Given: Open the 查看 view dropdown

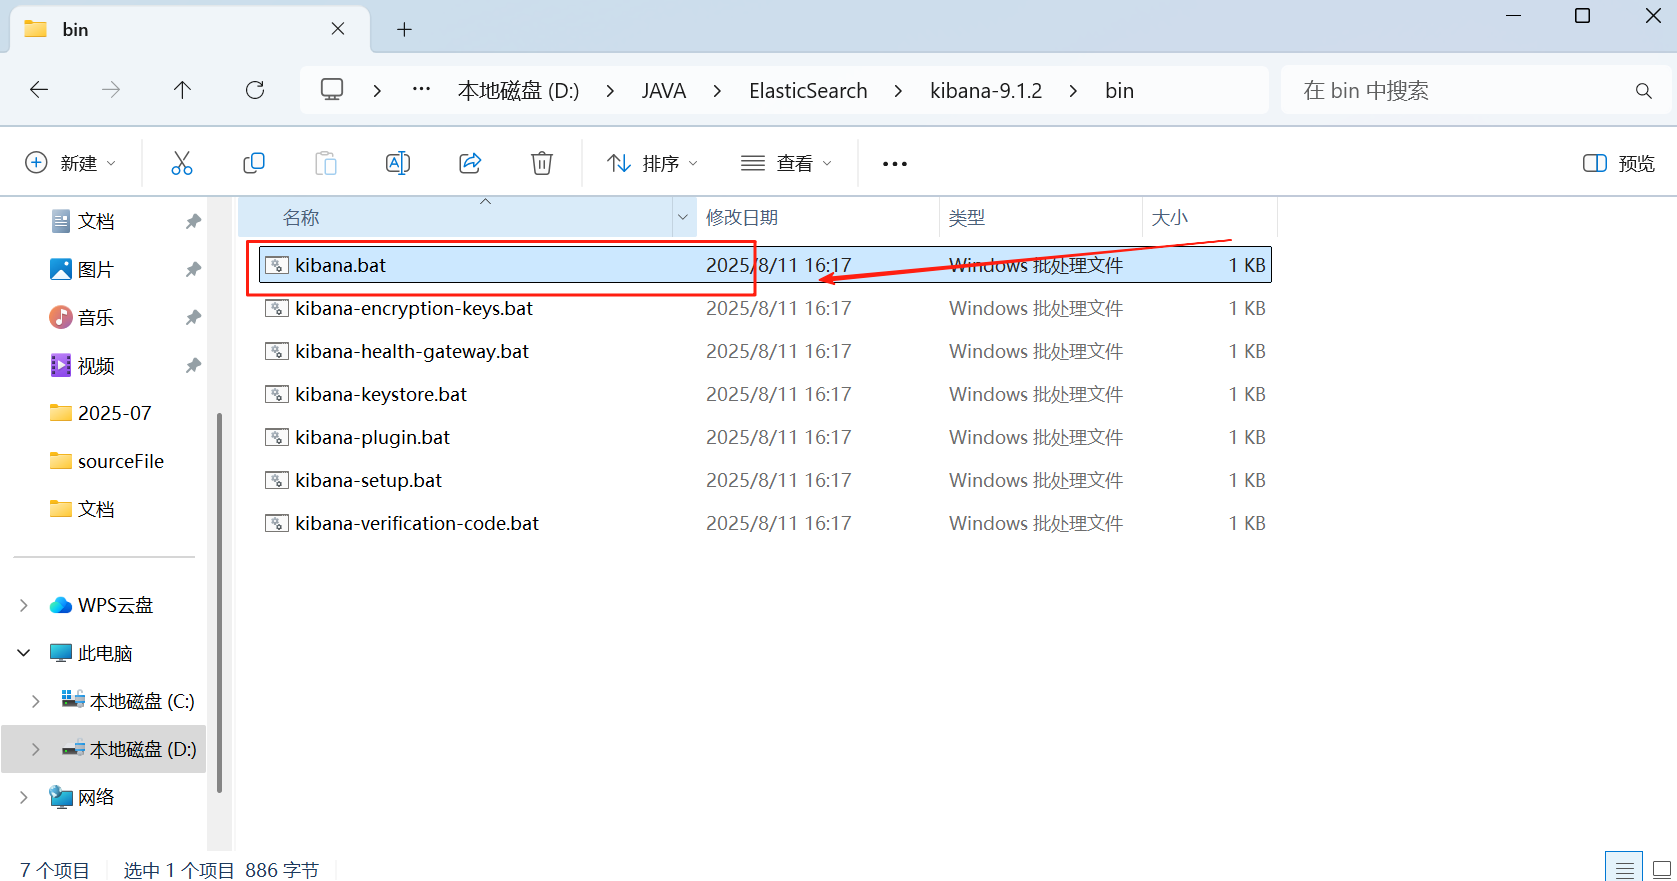Looking at the screenshot, I should tap(787, 163).
